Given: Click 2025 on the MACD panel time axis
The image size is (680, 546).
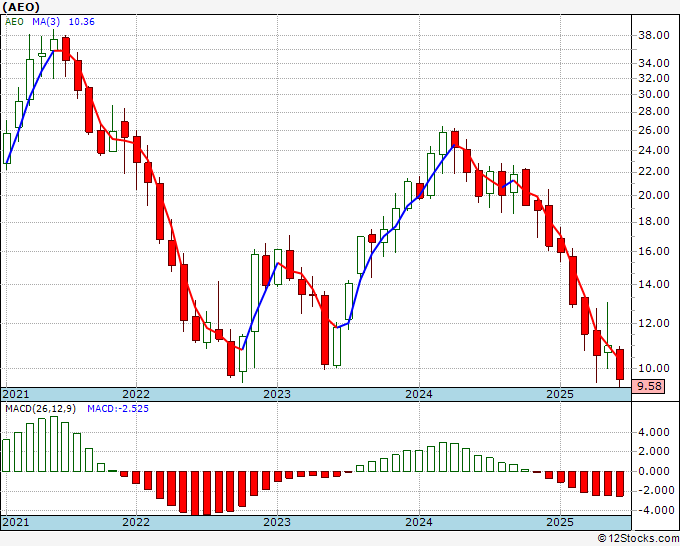Looking at the screenshot, I should (x=560, y=522).
